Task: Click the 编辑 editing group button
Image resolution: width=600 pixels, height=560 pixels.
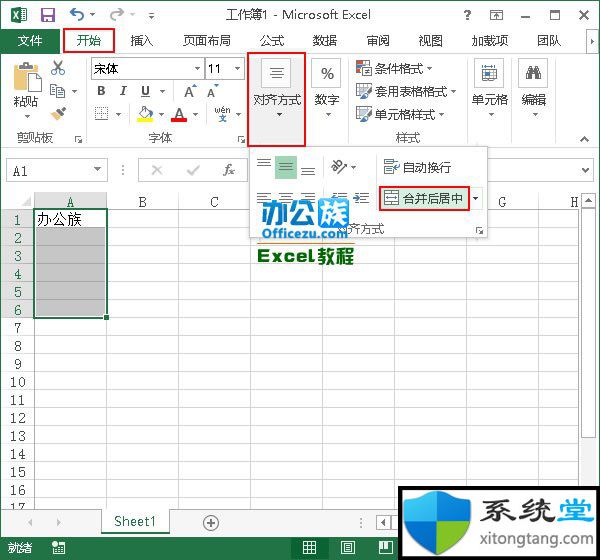Action: (534, 89)
